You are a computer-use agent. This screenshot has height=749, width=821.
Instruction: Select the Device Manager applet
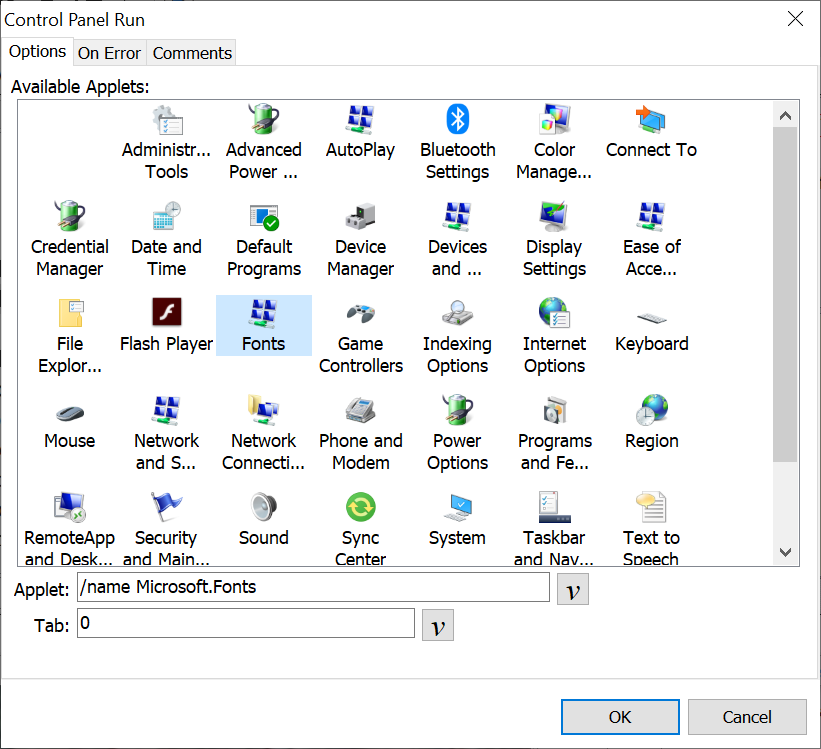tap(360, 216)
